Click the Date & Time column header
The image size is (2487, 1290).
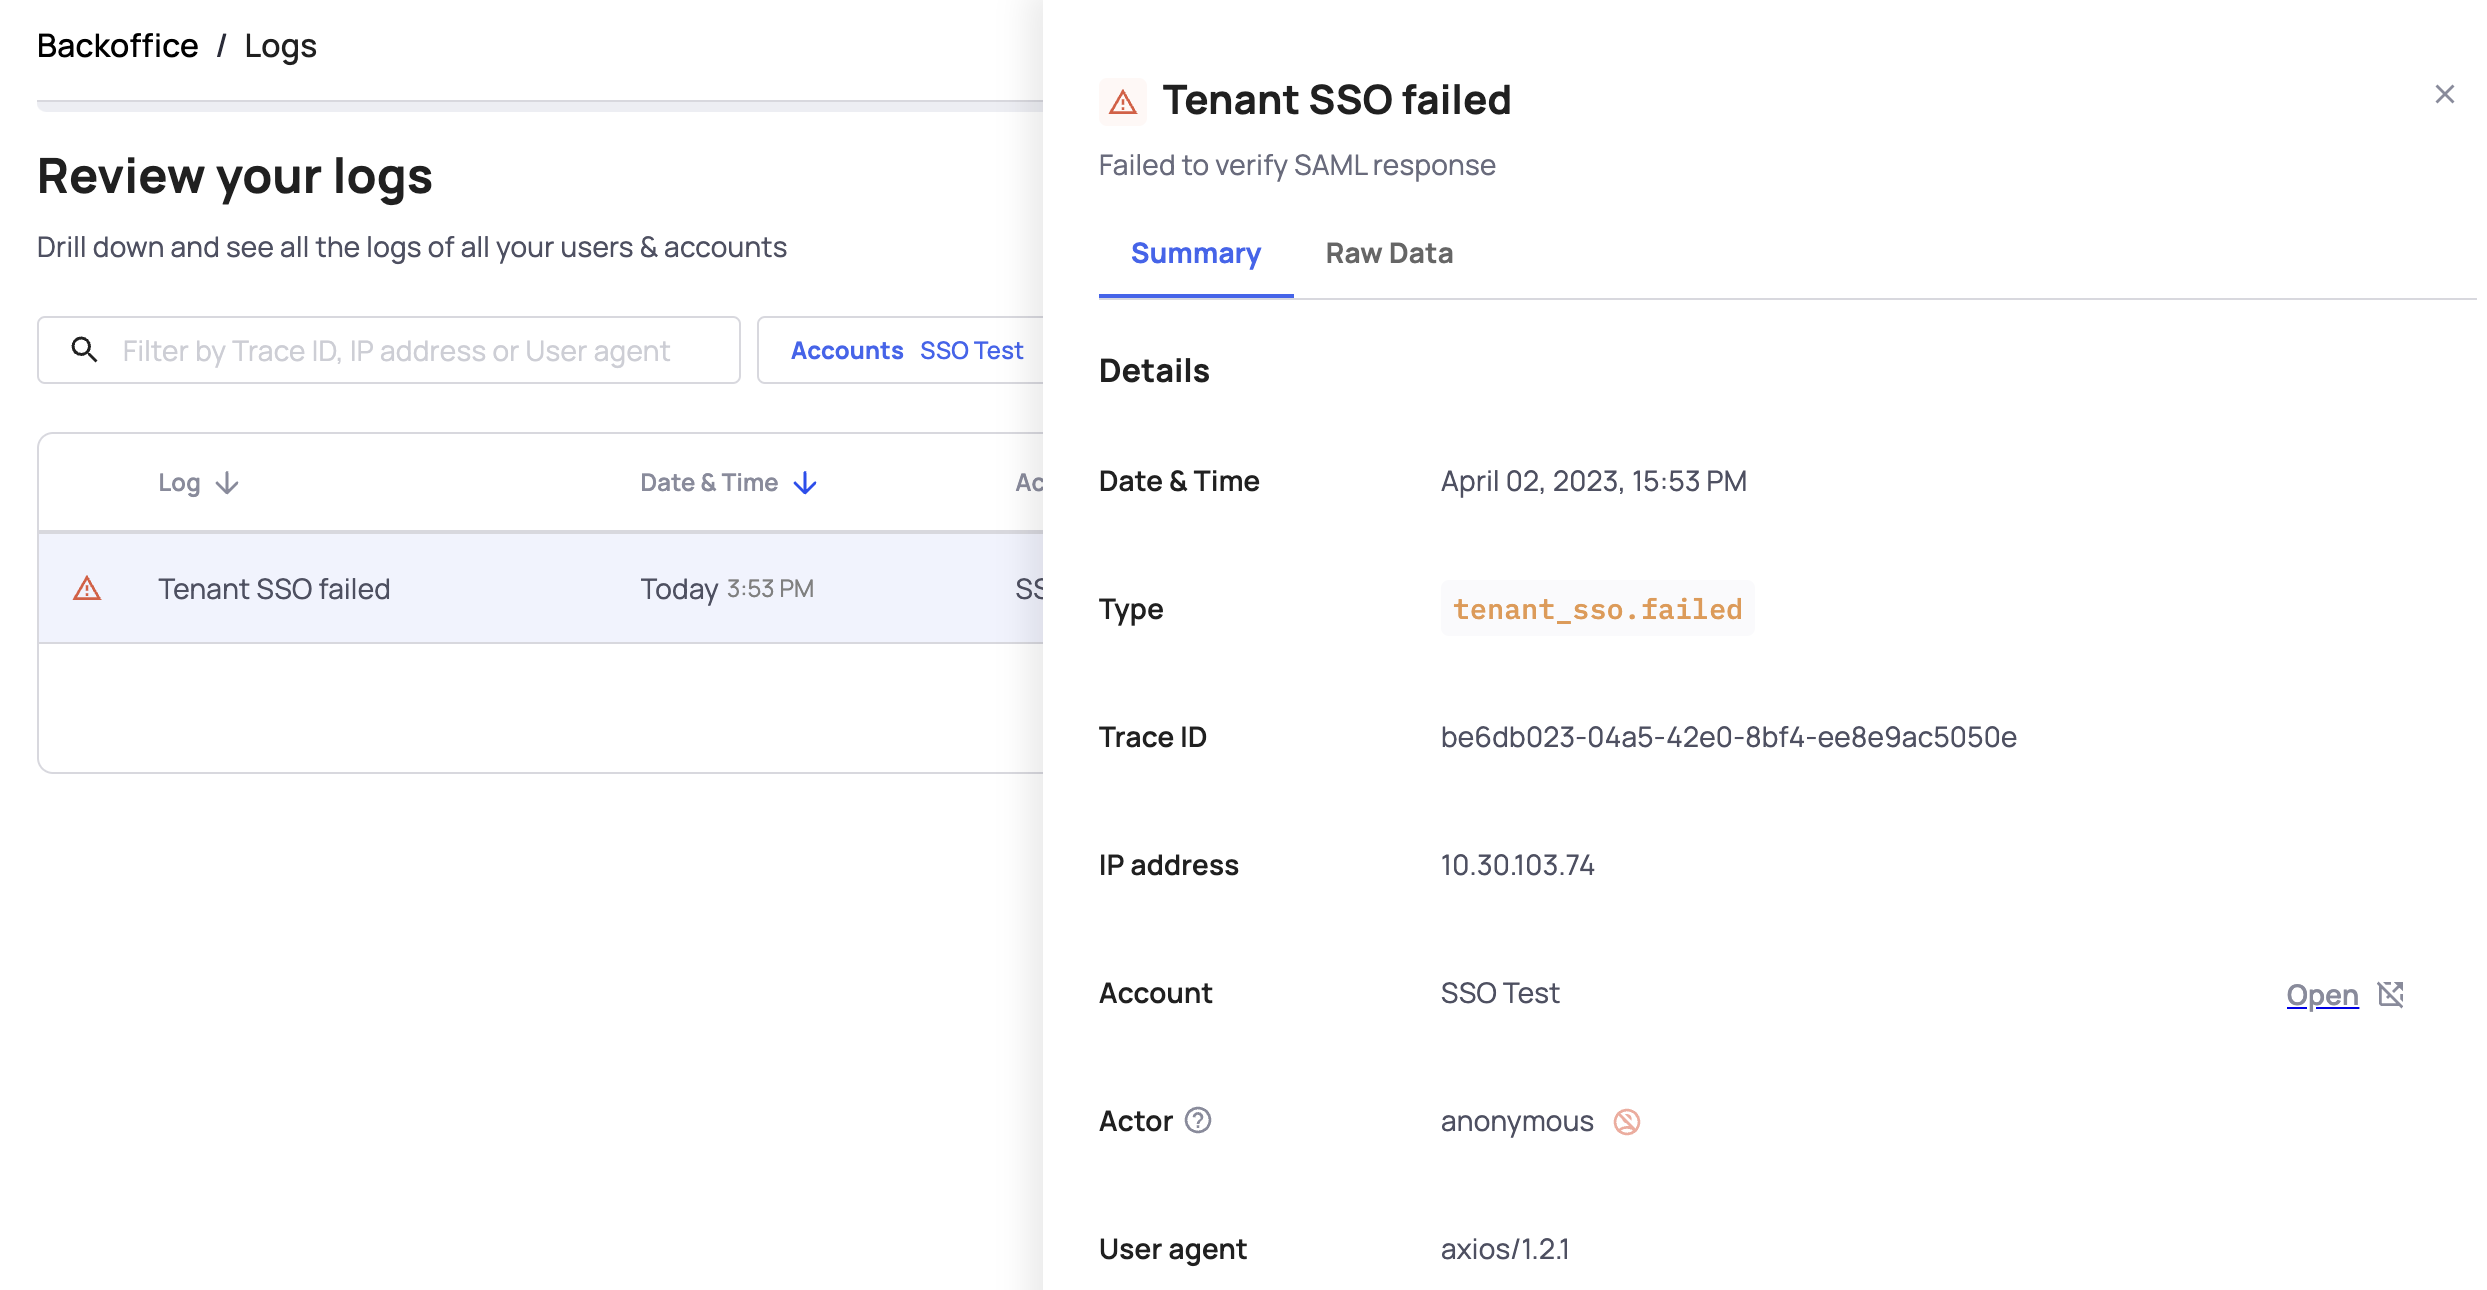[x=709, y=482]
